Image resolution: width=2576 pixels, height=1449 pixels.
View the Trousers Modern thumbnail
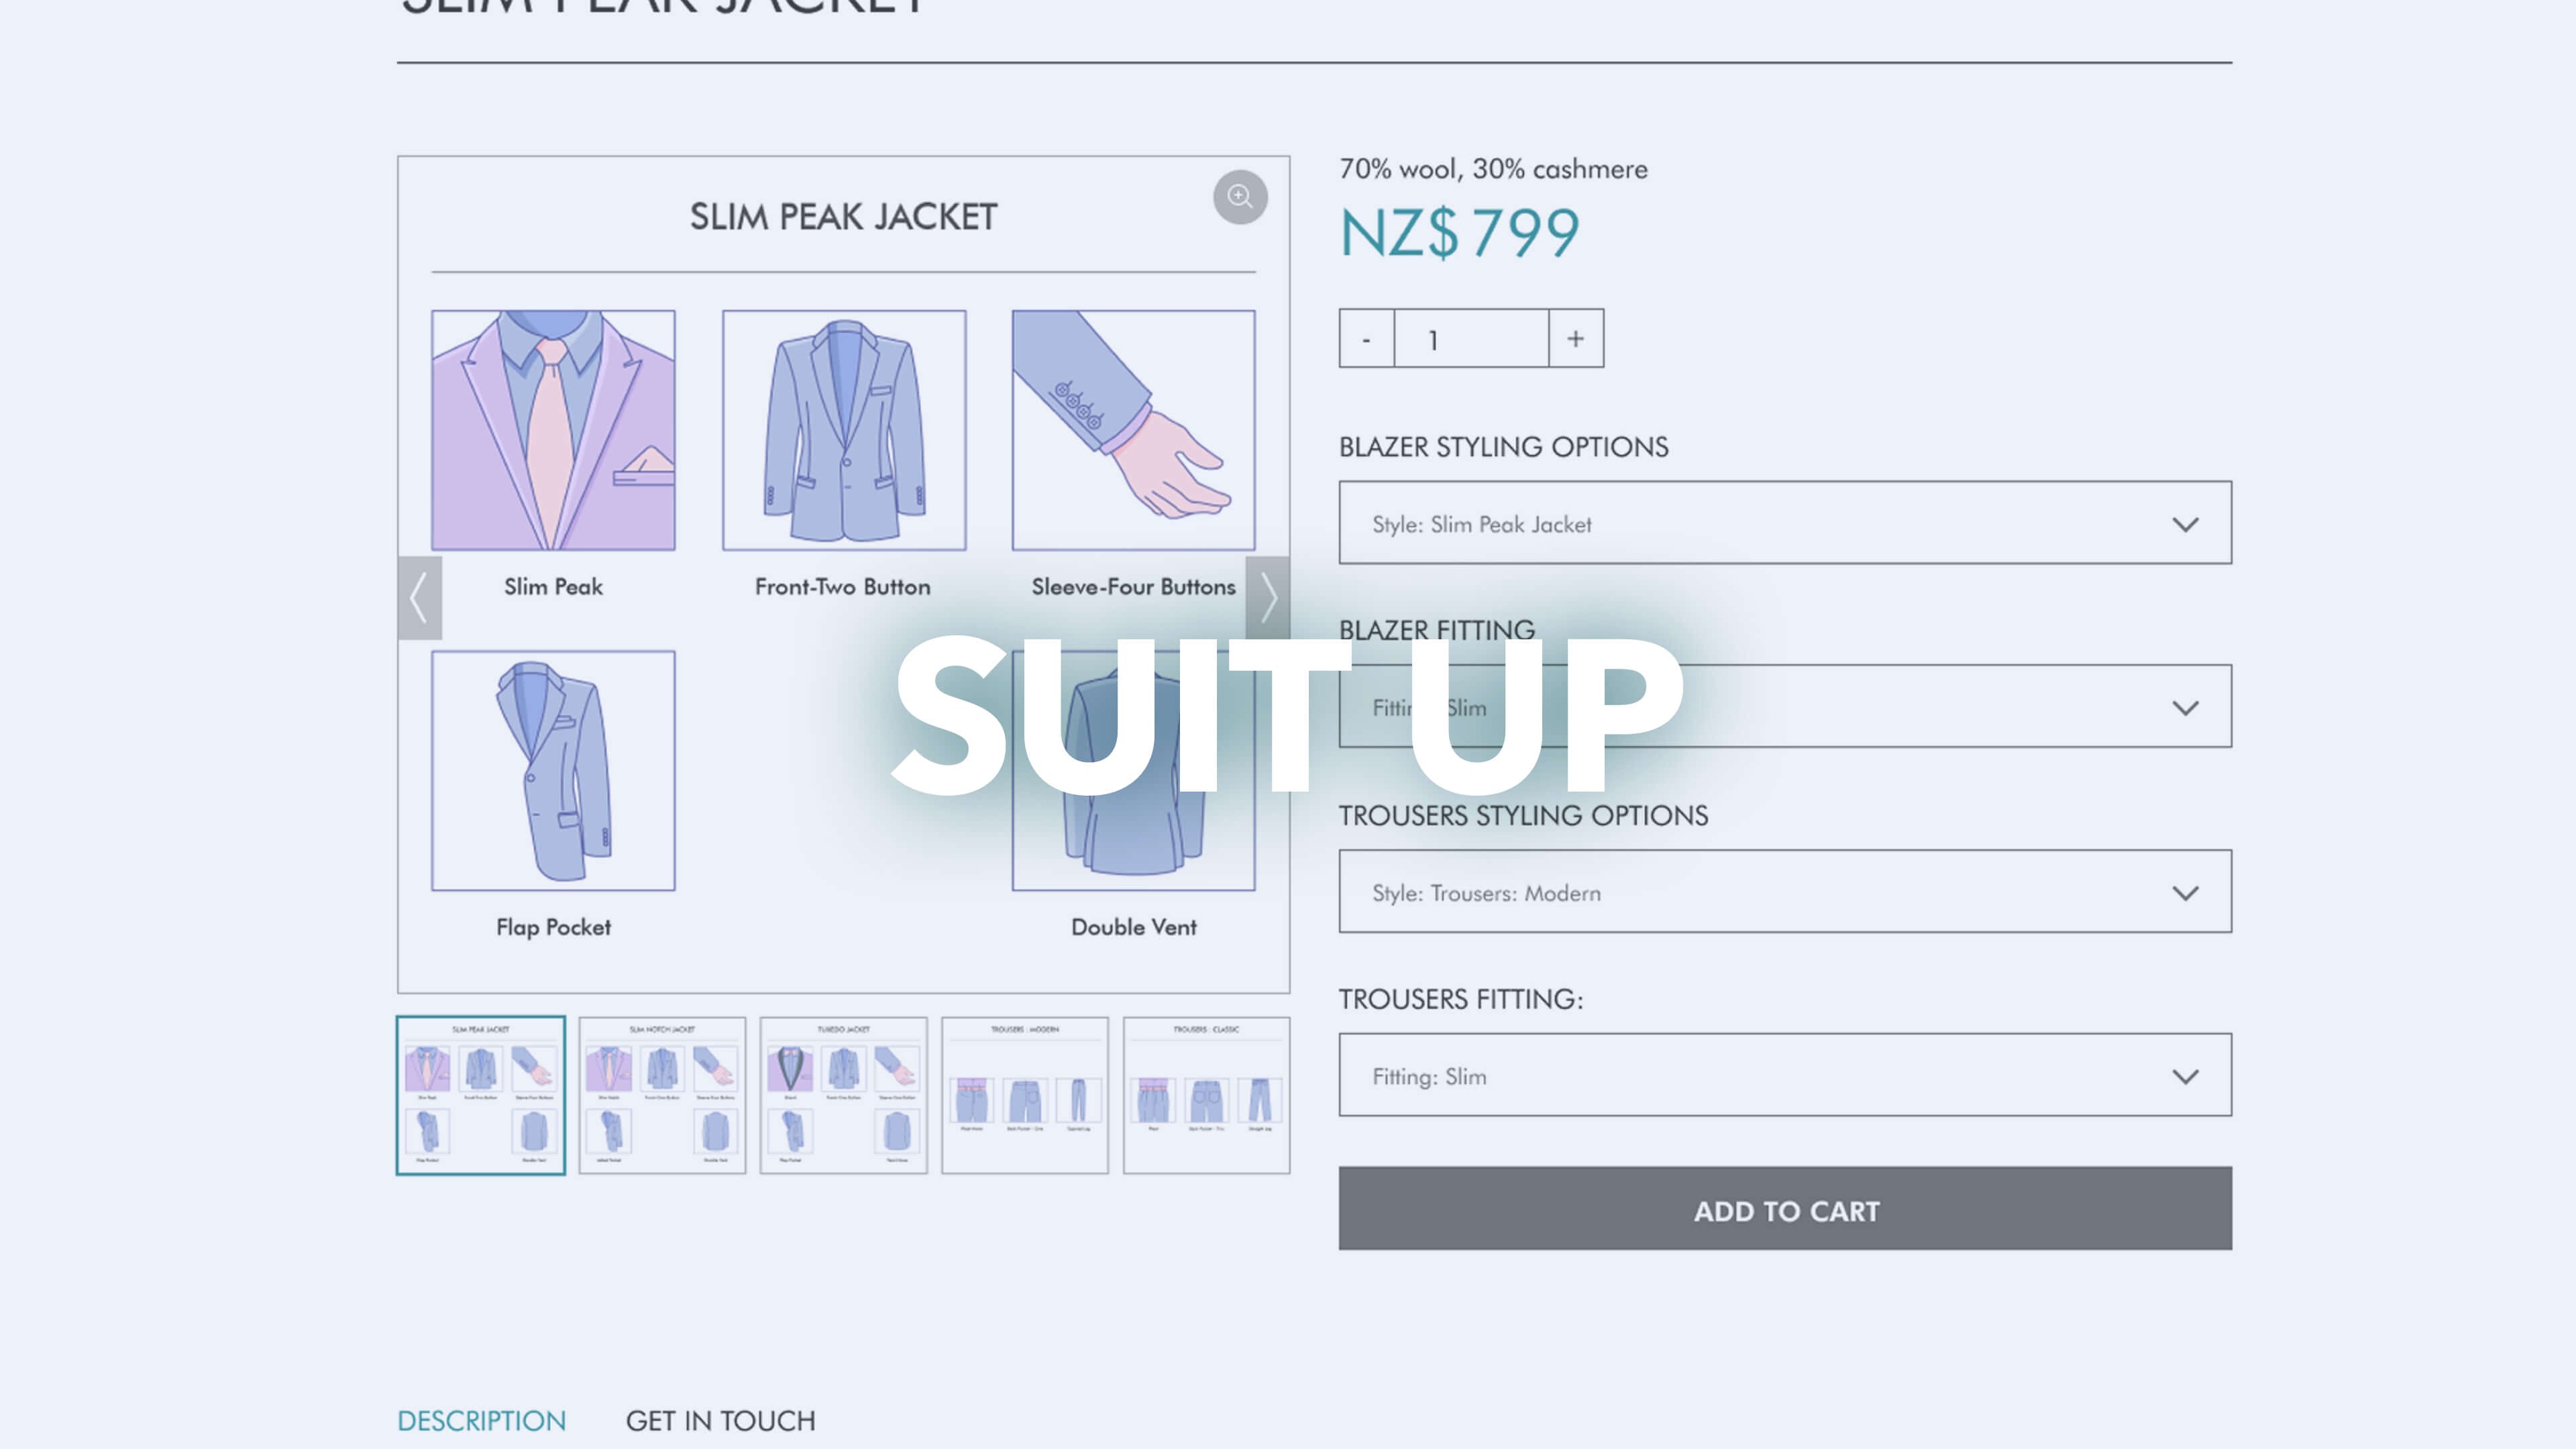tap(1025, 1096)
